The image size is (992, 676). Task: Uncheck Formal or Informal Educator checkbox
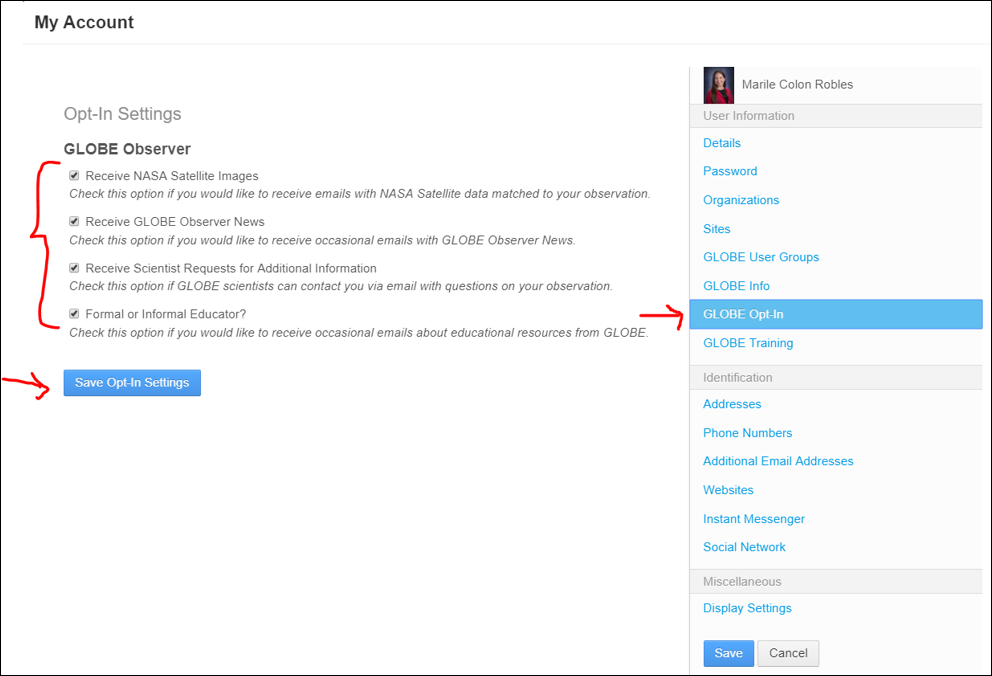pyautogui.click(x=74, y=314)
